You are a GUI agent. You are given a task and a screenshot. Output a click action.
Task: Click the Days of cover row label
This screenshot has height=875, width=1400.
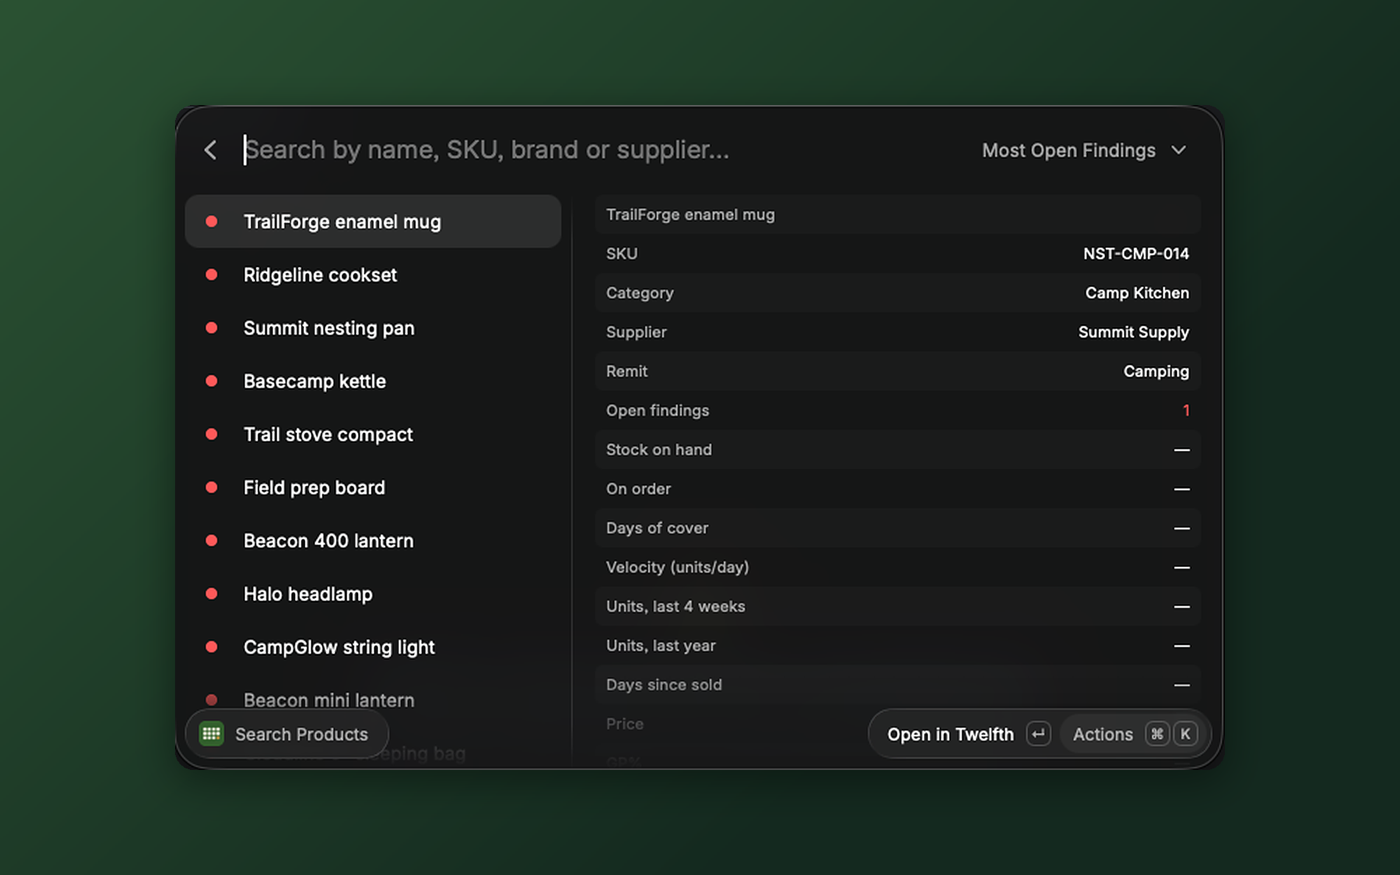[657, 528]
